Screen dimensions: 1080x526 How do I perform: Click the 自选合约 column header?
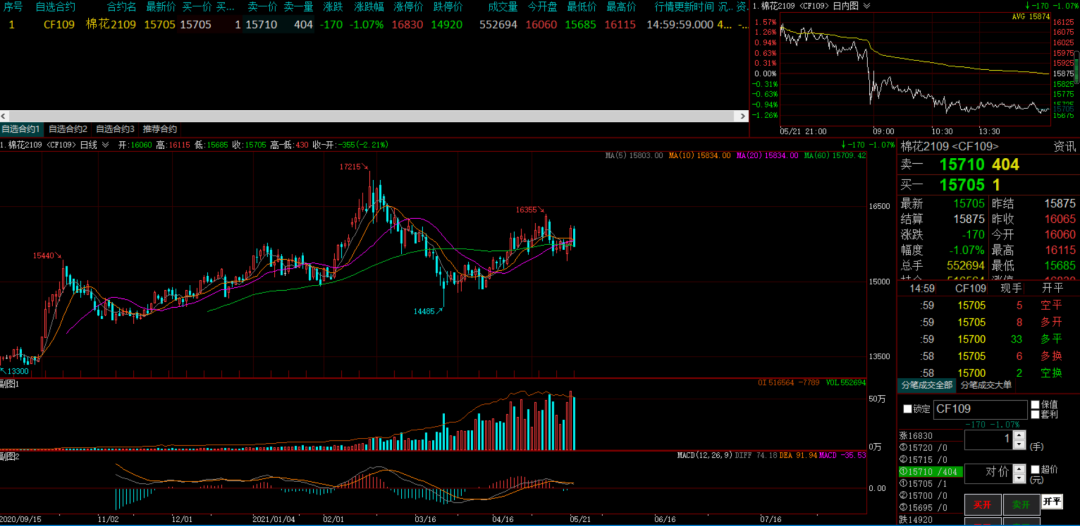click(54, 7)
